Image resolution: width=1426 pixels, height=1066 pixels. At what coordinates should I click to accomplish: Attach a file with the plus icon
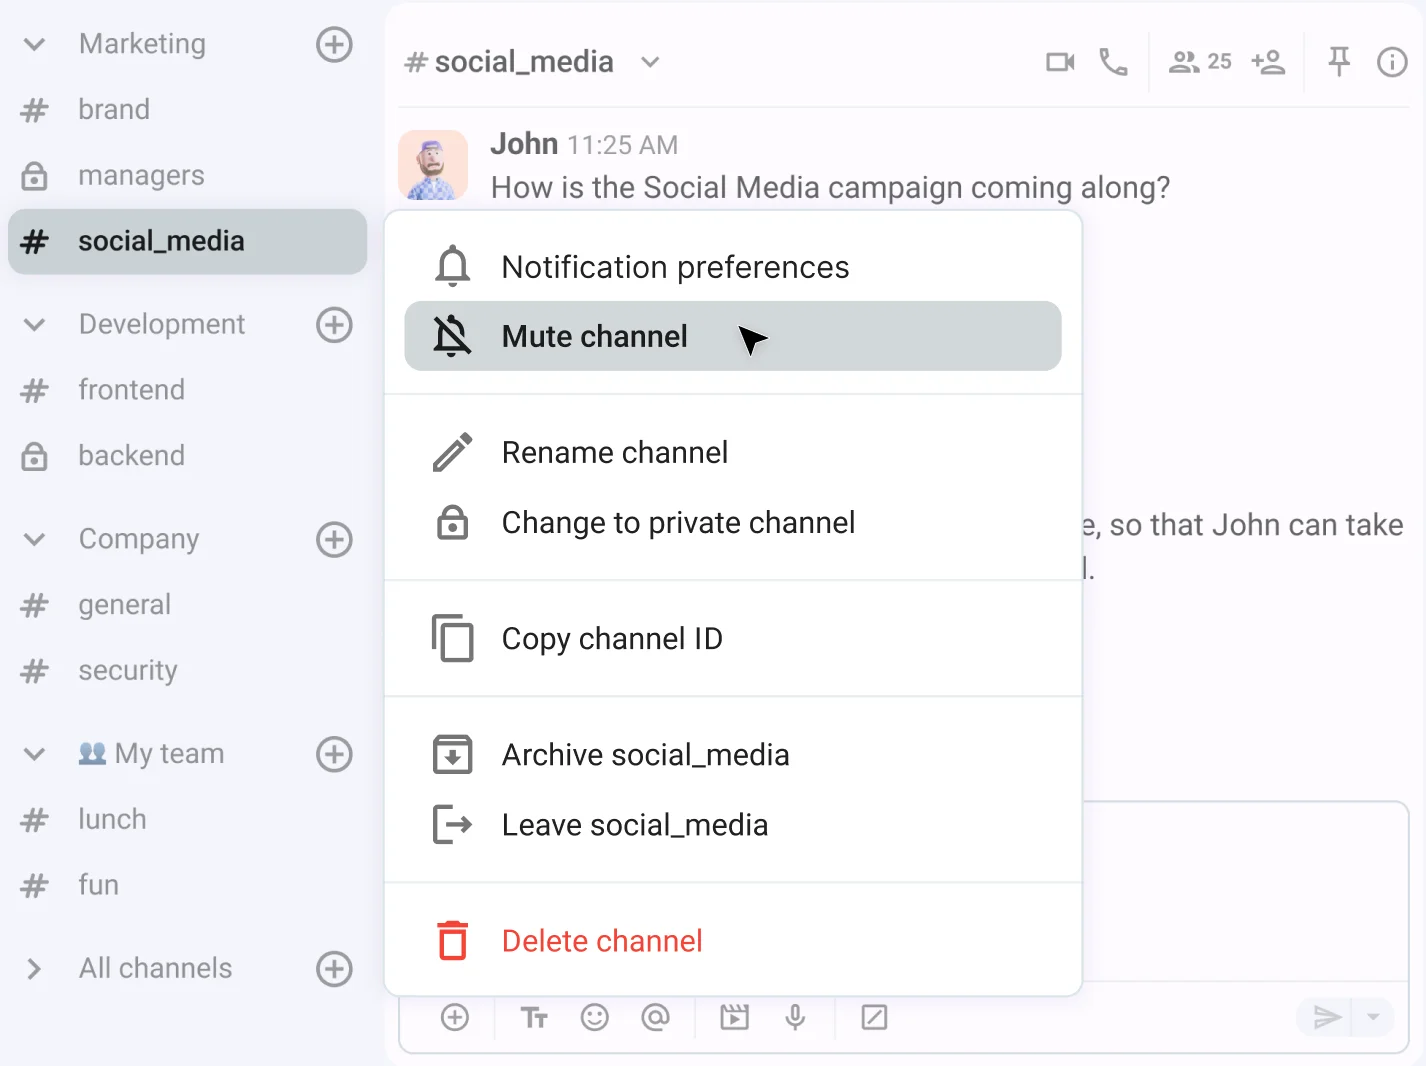455,1017
